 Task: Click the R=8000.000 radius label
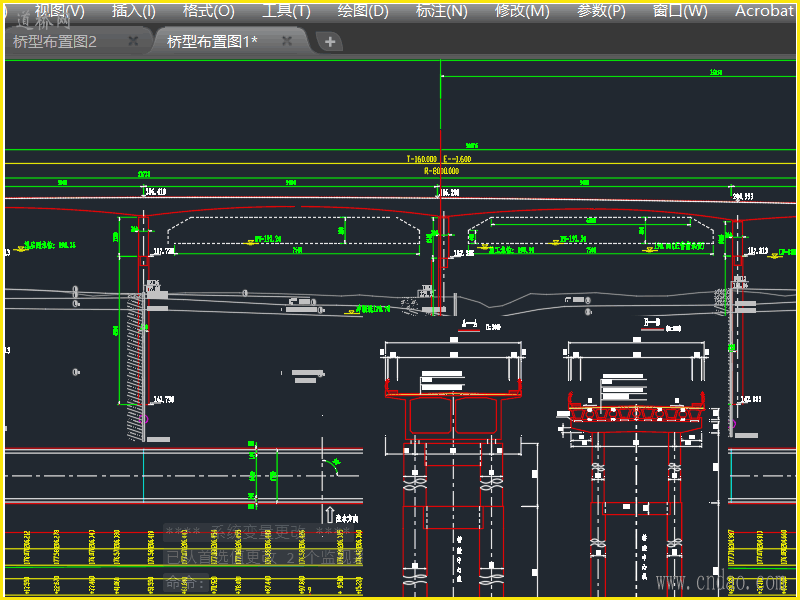click(441, 171)
